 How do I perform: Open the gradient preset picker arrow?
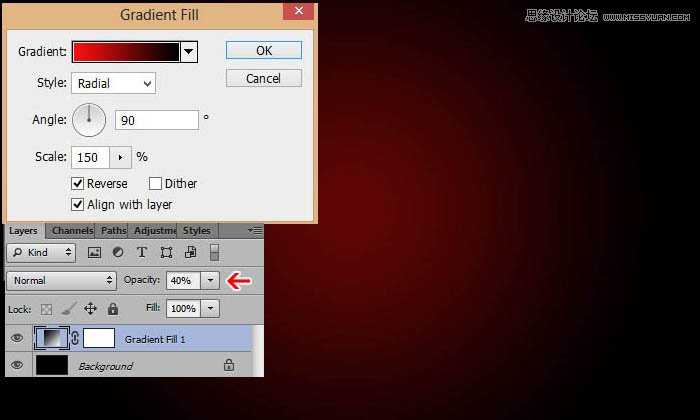189,52
